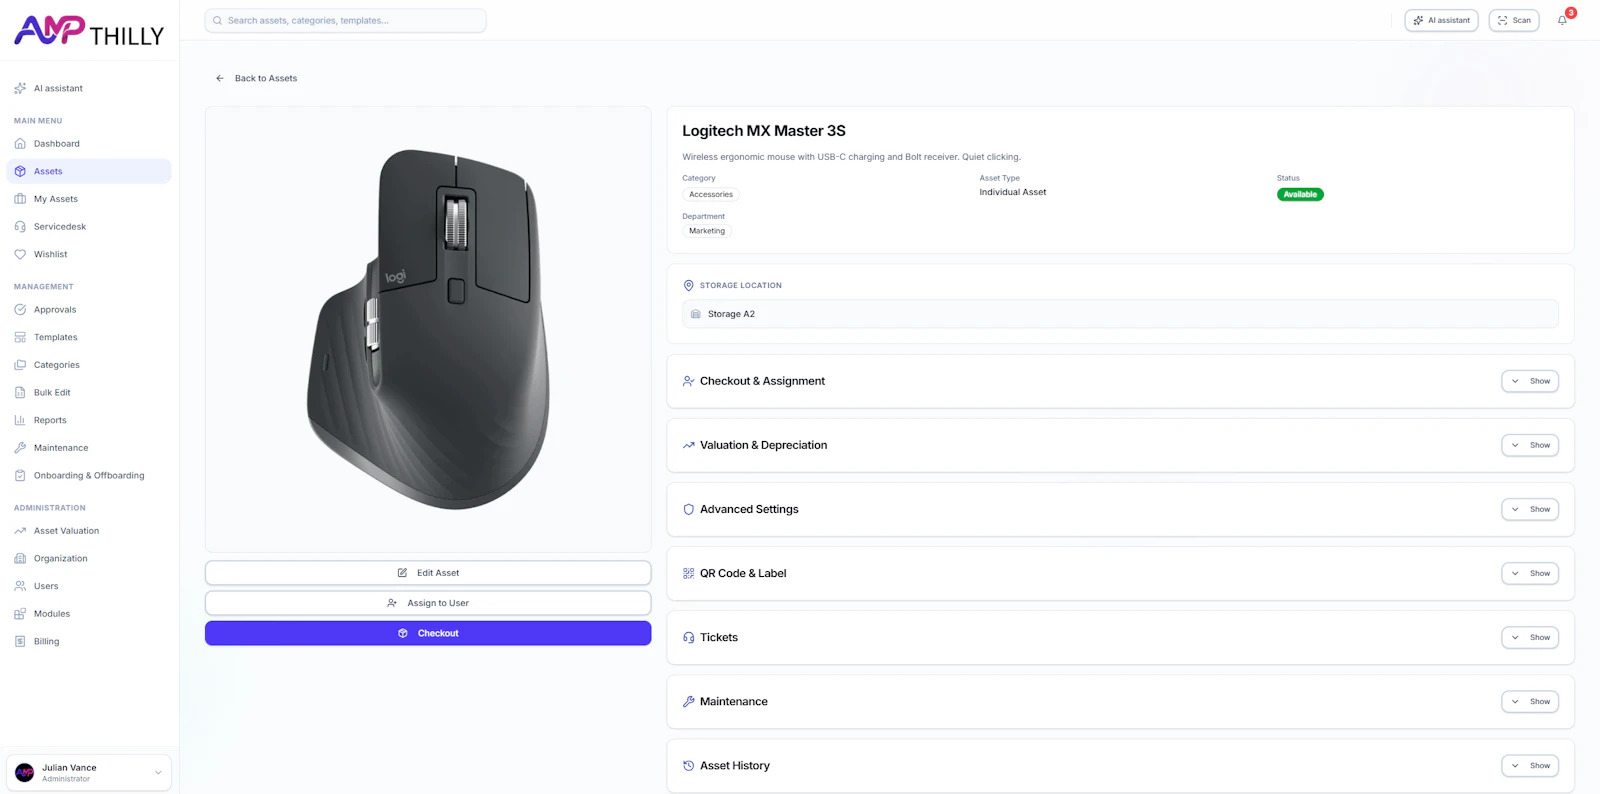This screenshot has width=1600, height=794.
Task: Click the Servicedesk headset icon in sidebar
Action: (x=20, y=227)
